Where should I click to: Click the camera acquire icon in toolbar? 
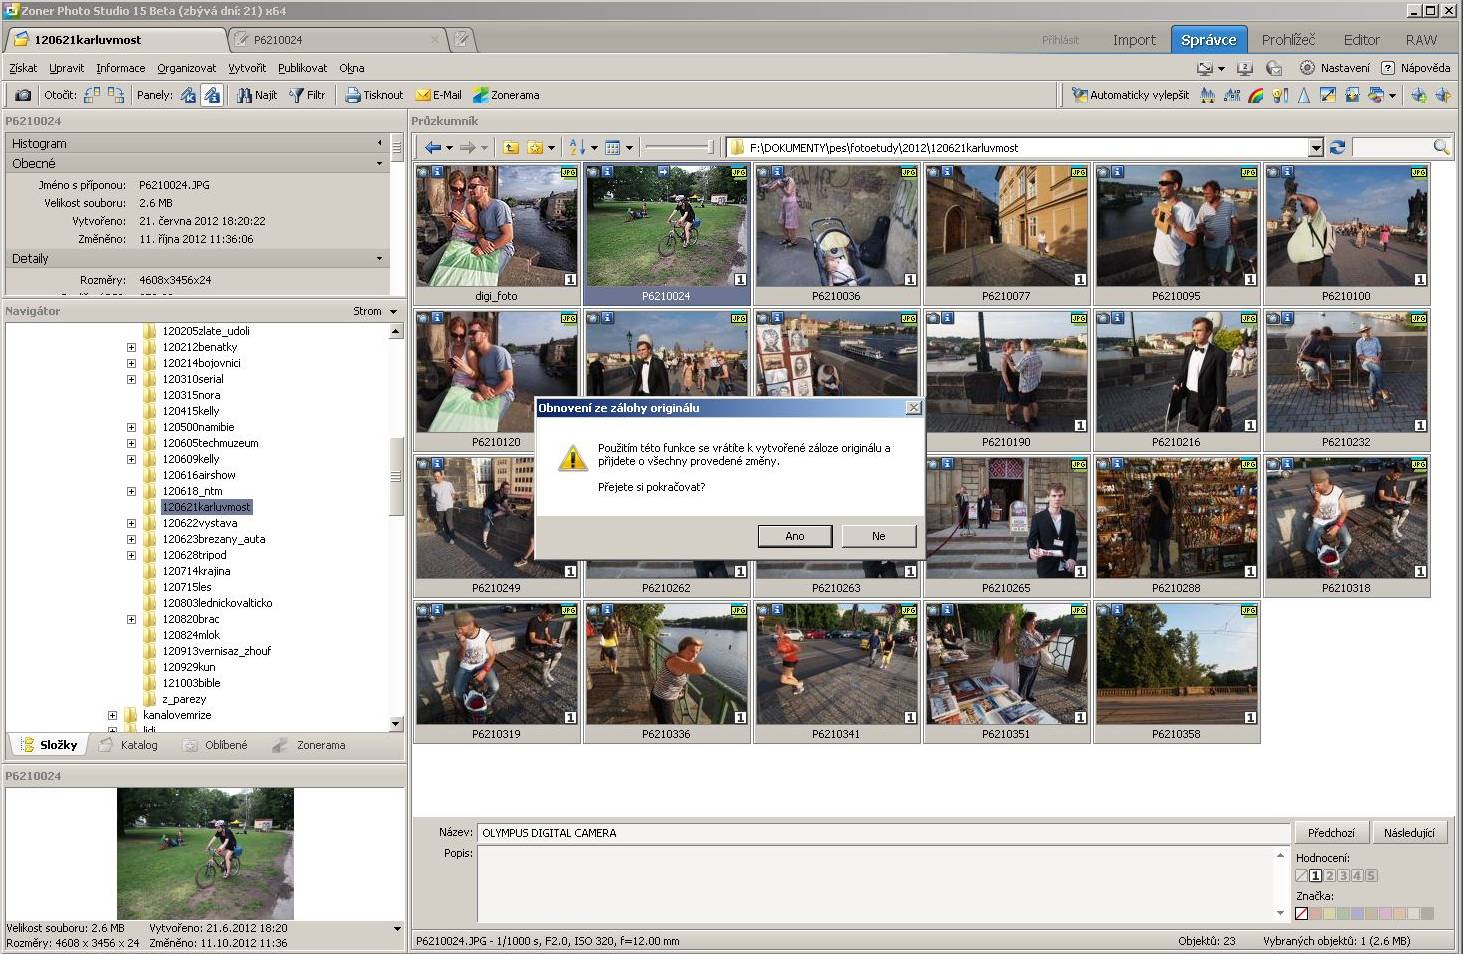click(22, 95)
